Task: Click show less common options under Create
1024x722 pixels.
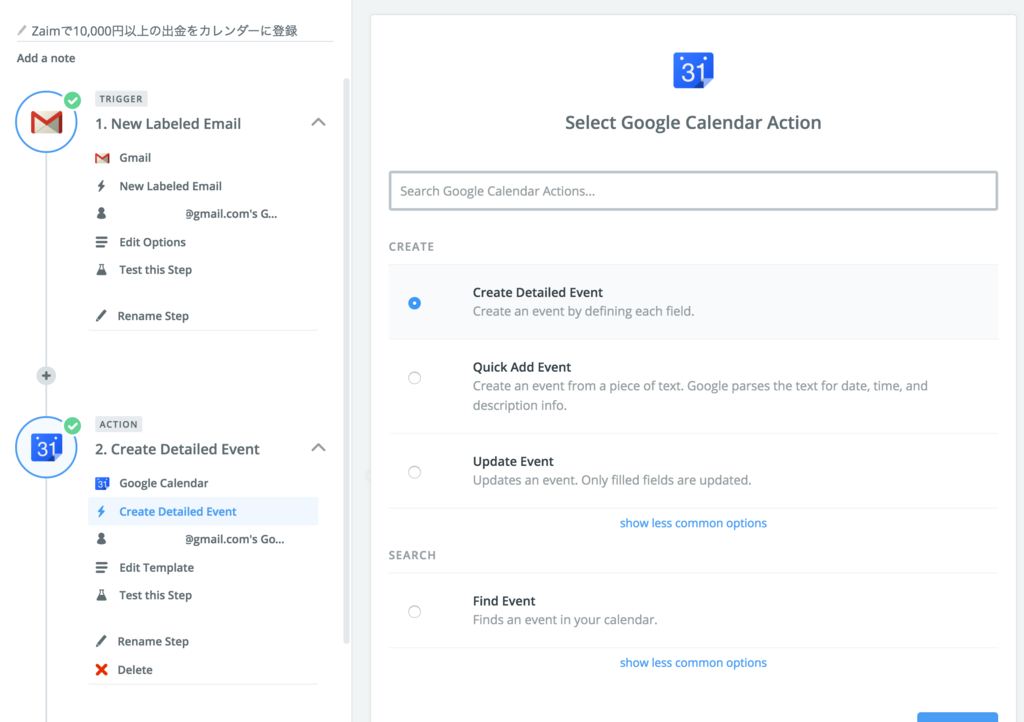Action: [x=693, y=523]
